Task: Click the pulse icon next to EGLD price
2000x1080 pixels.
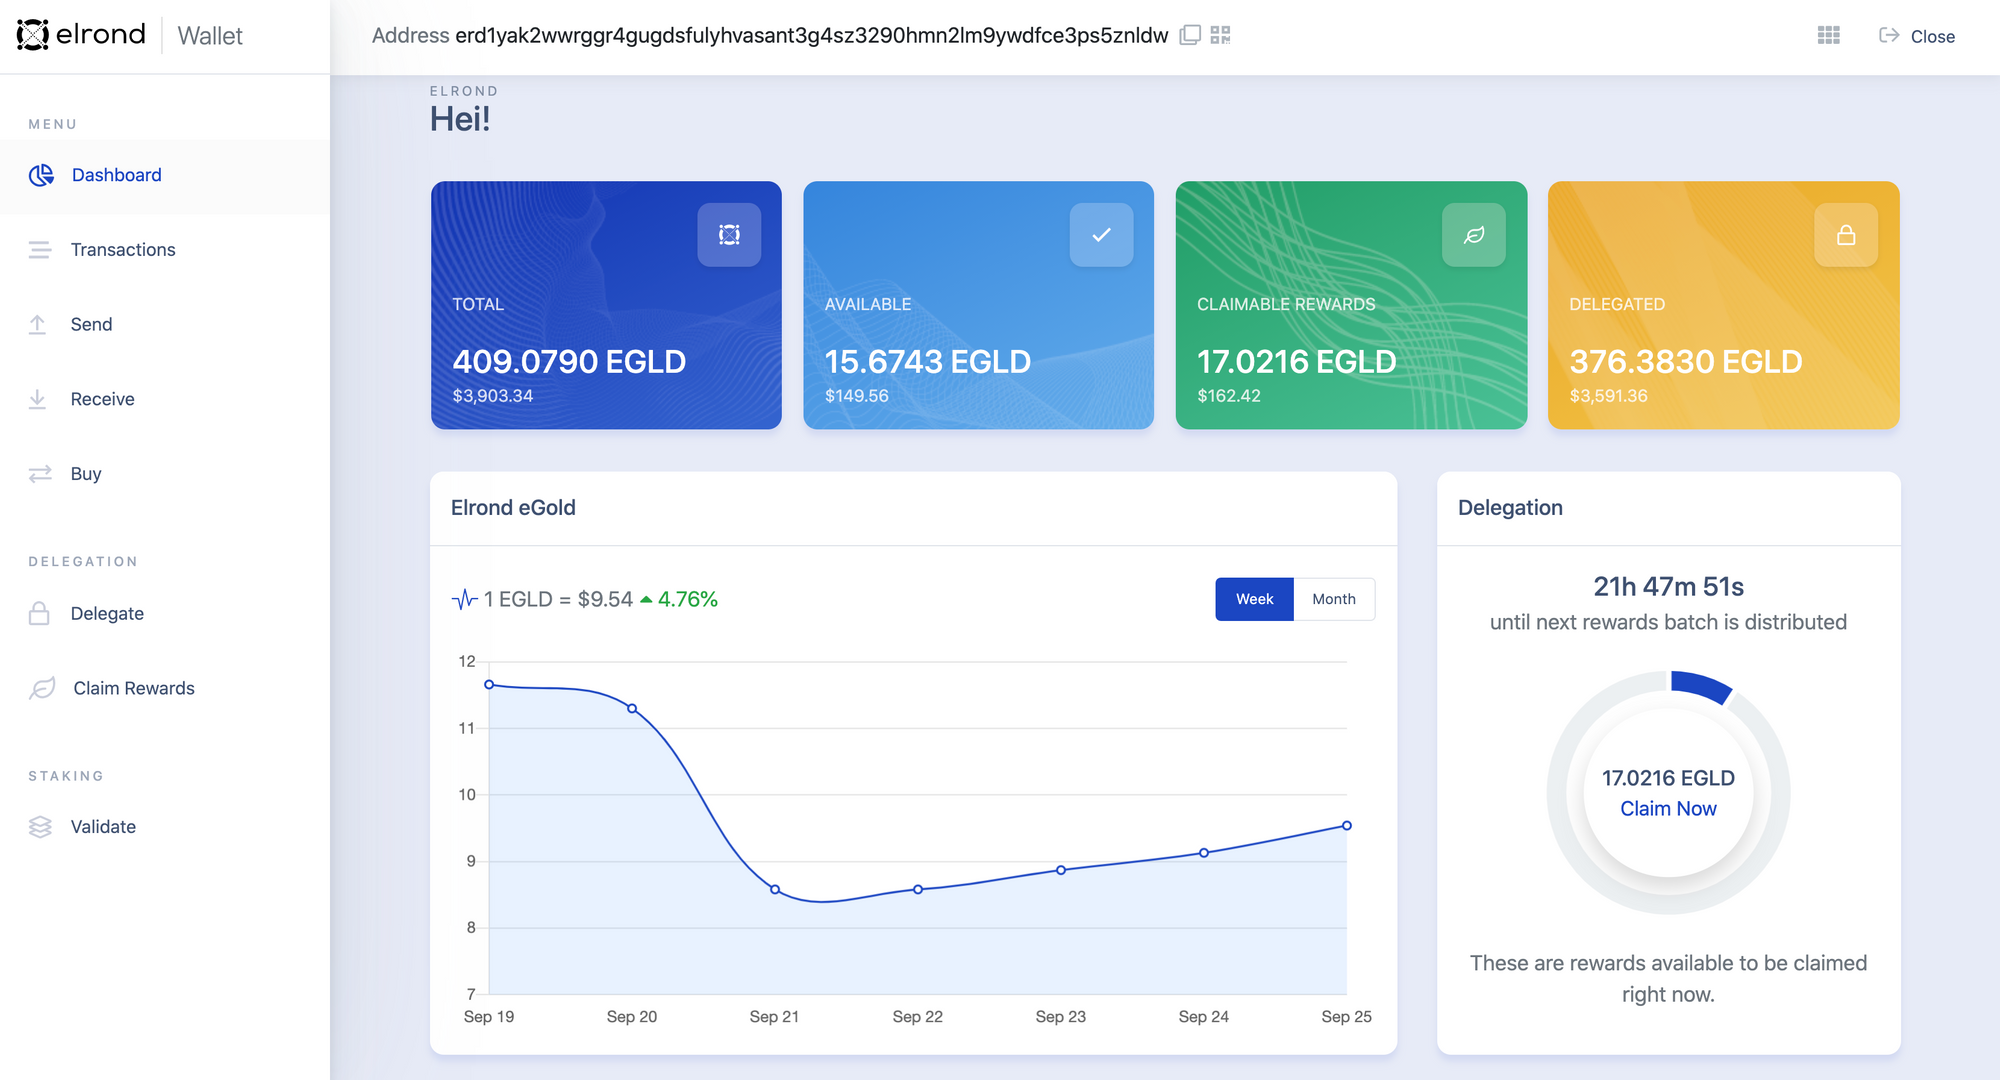Action: [464, 599]
